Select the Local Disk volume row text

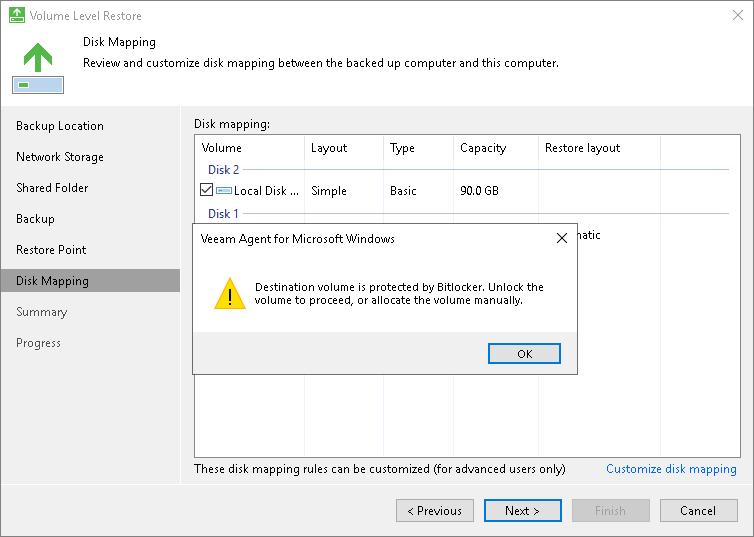click(x=266, y=191)
